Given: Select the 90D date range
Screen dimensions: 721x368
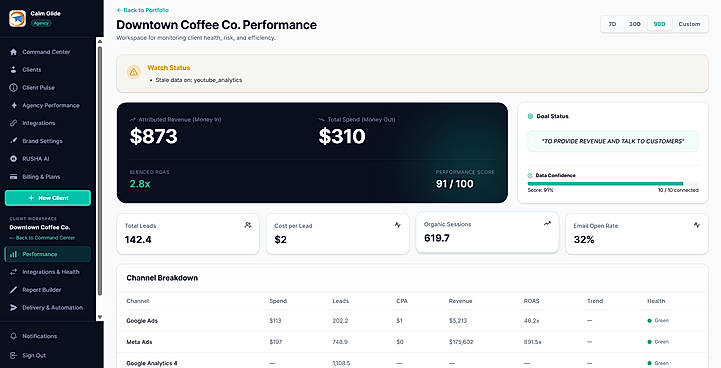Looking at the screenshot, I should [659, 24].
